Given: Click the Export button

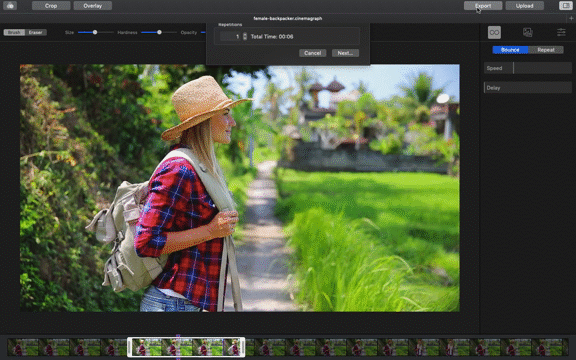Looking at the screenshot, I should click(483, 6).
